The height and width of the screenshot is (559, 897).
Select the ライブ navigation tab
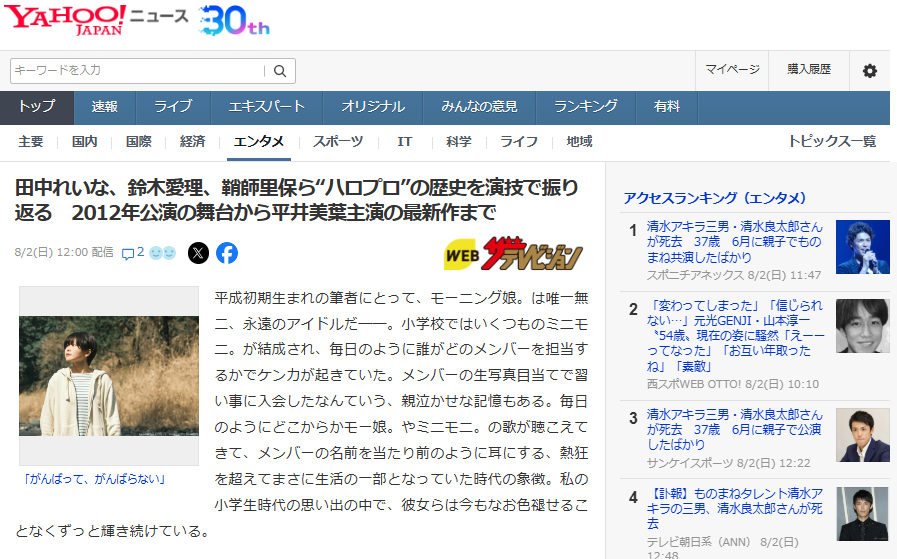tap(173, 107)
